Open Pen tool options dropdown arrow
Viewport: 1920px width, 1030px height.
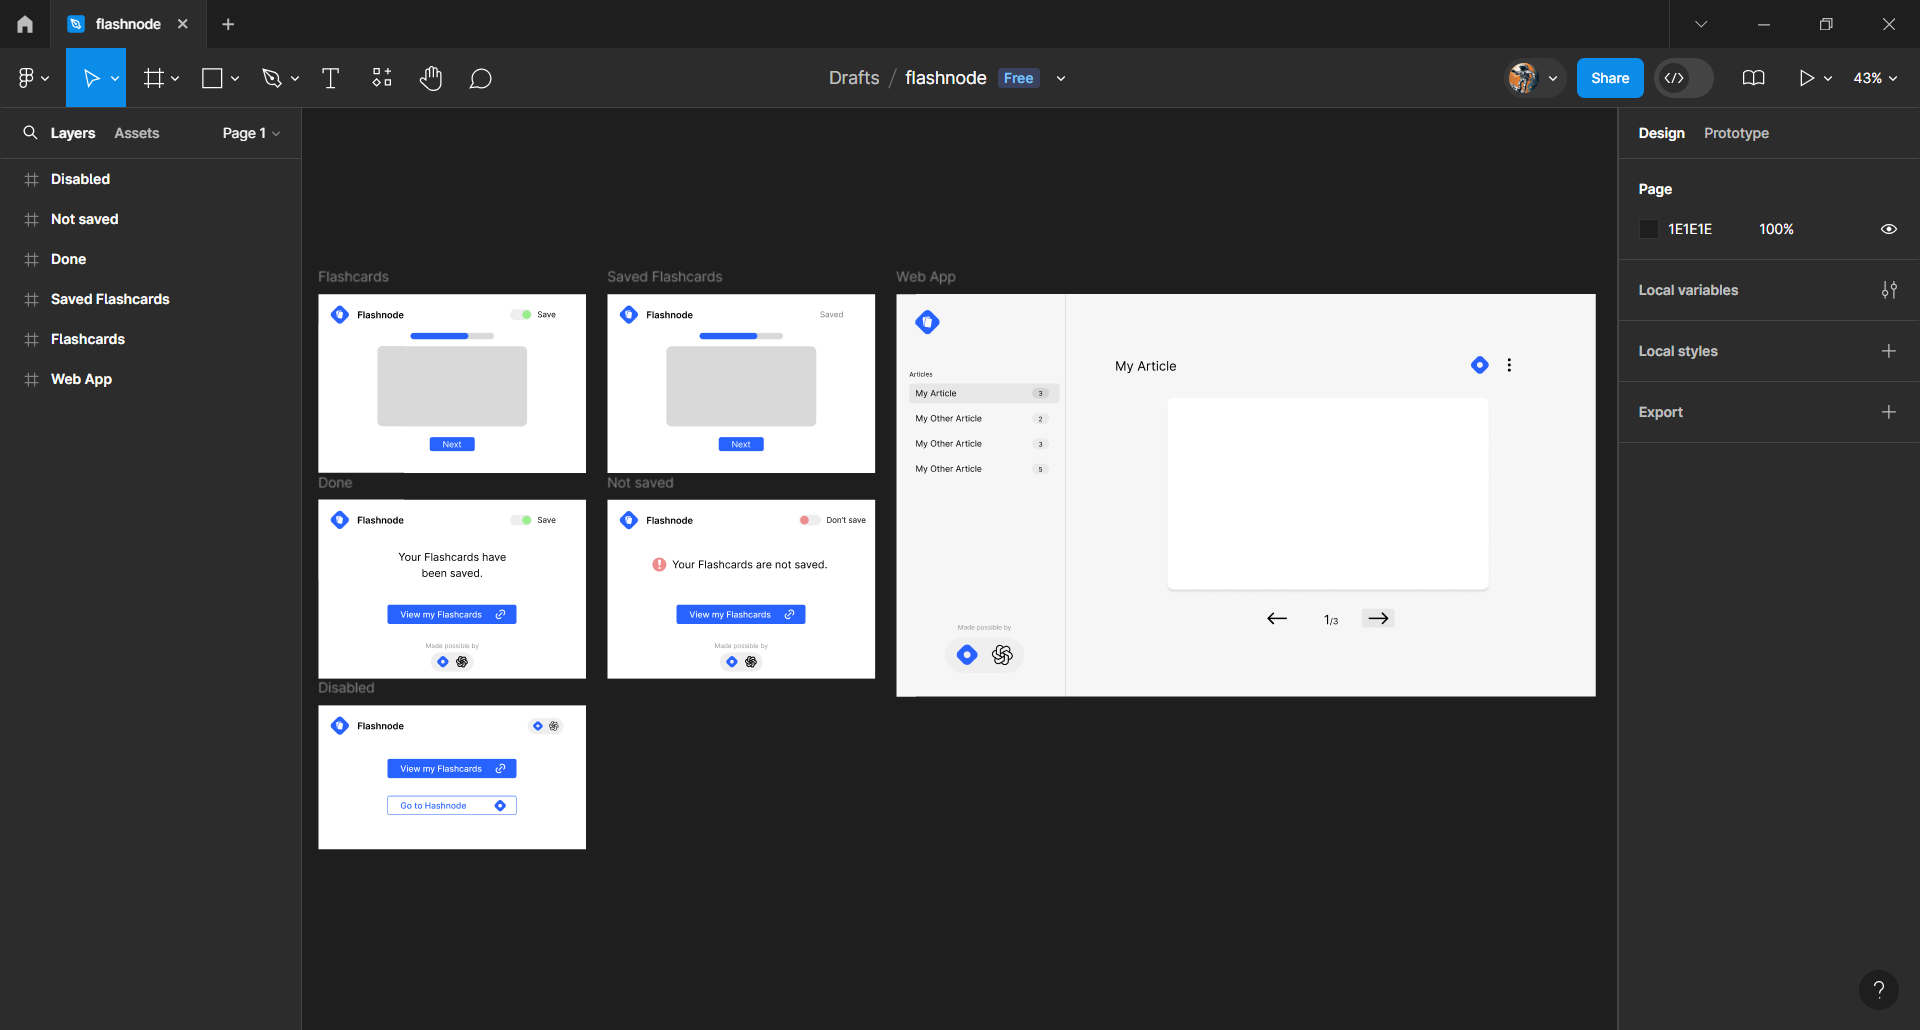[295, 78]
